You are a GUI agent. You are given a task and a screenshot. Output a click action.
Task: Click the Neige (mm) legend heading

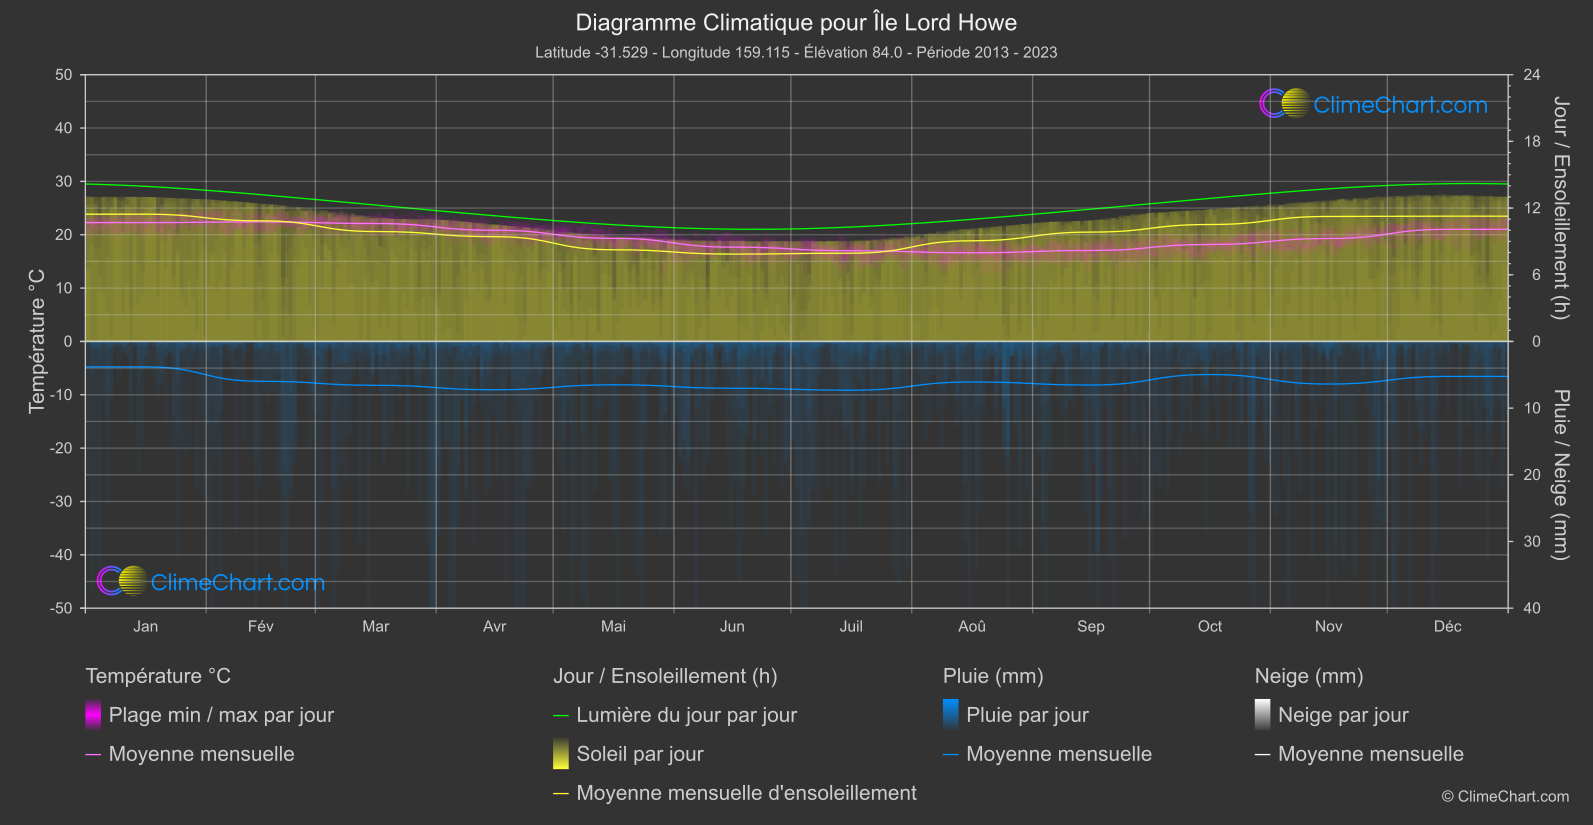1309,676
